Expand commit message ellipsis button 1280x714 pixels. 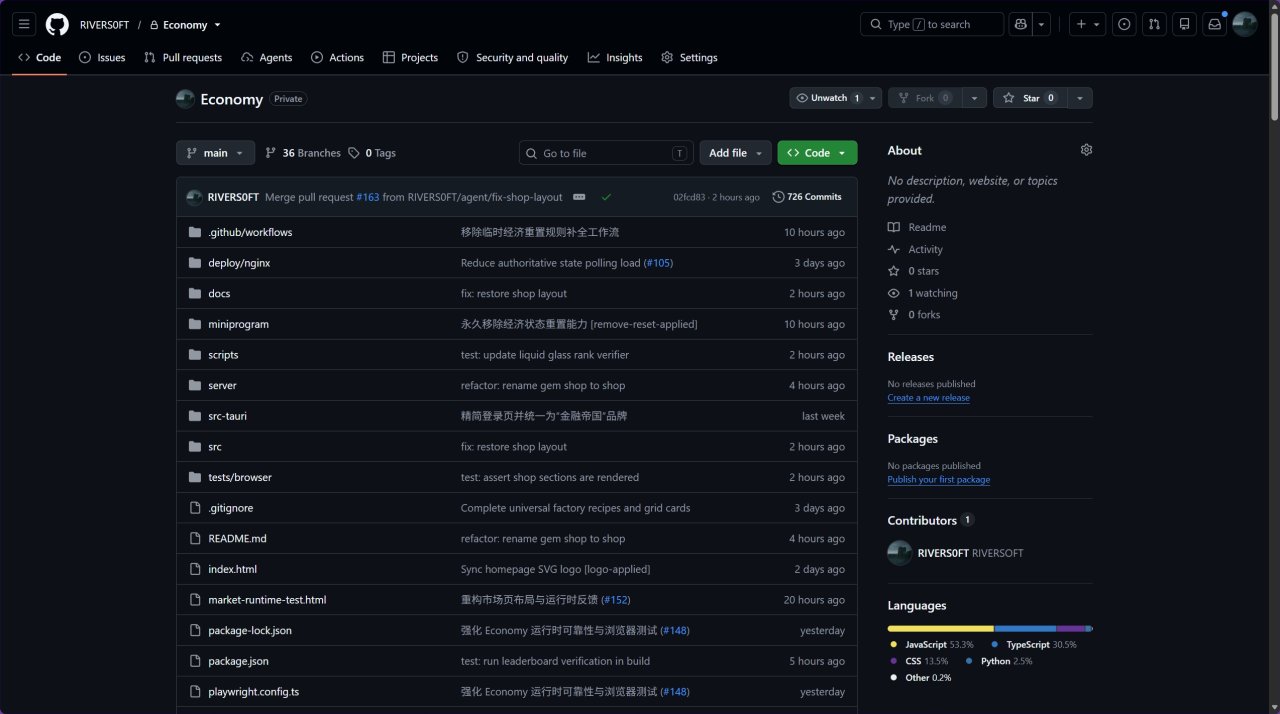(579, 197)
